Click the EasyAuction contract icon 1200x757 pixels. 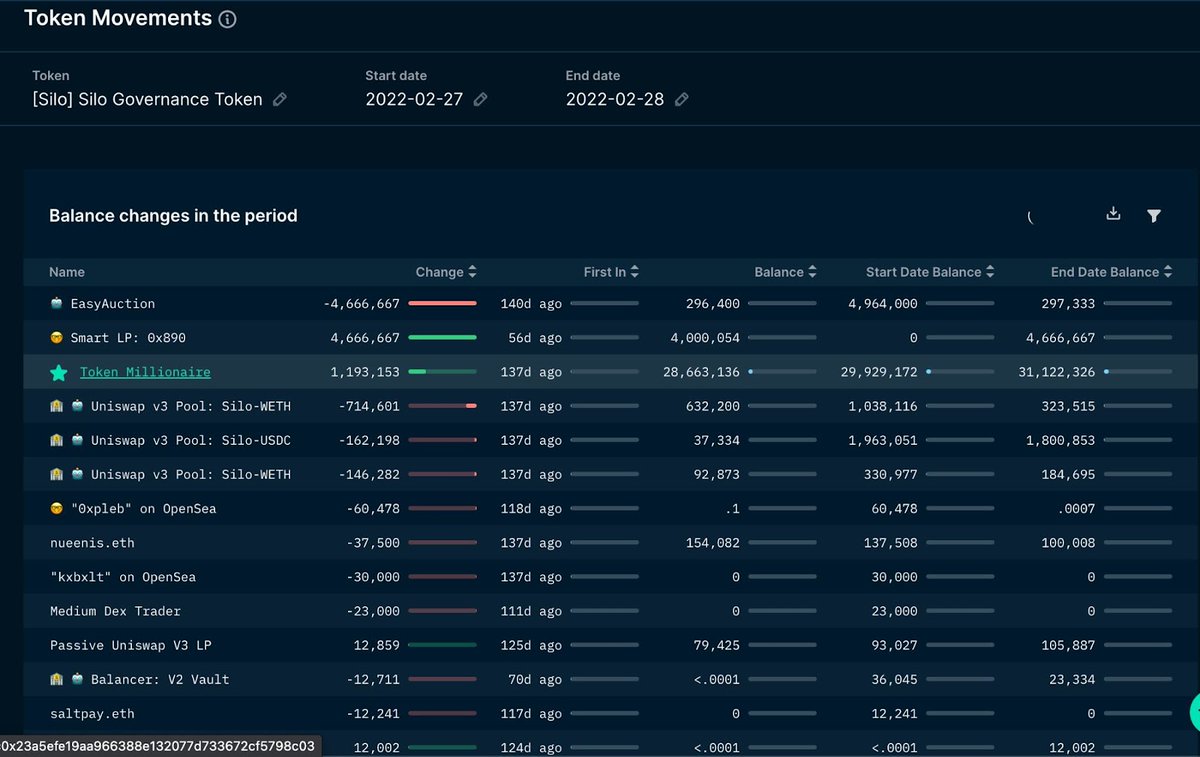click(57, 303)
